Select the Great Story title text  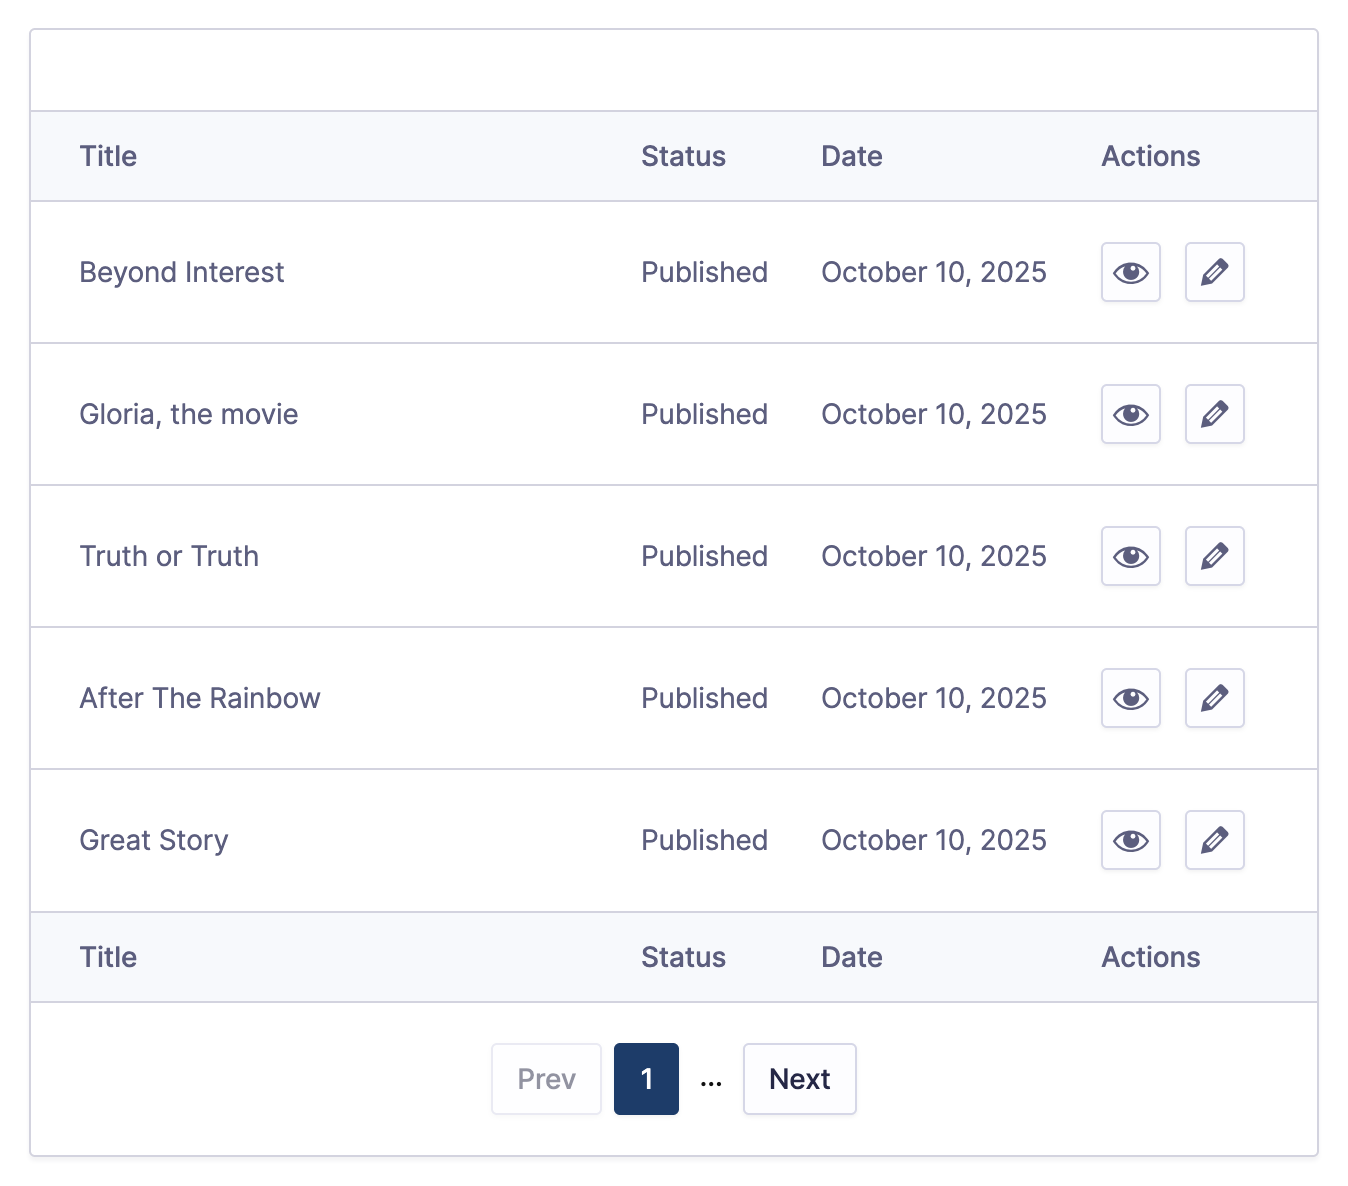(x=154, y=840)
